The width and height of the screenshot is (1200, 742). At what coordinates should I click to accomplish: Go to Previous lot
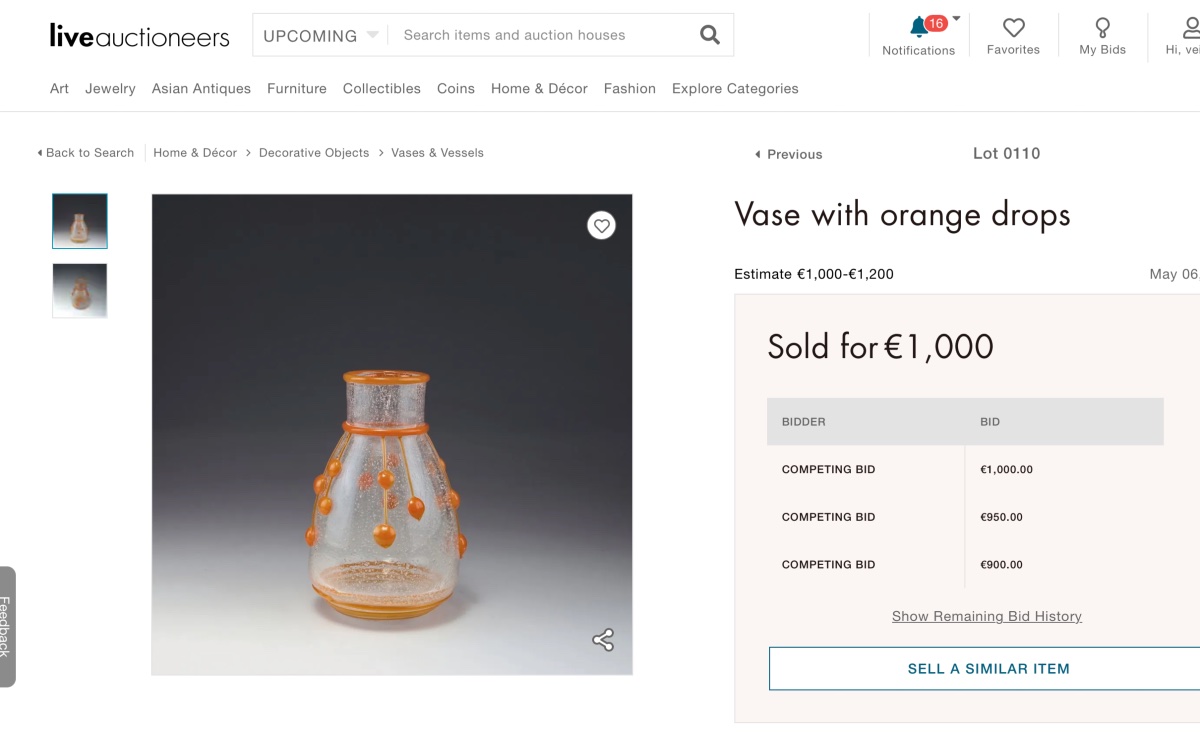(789, 154)
